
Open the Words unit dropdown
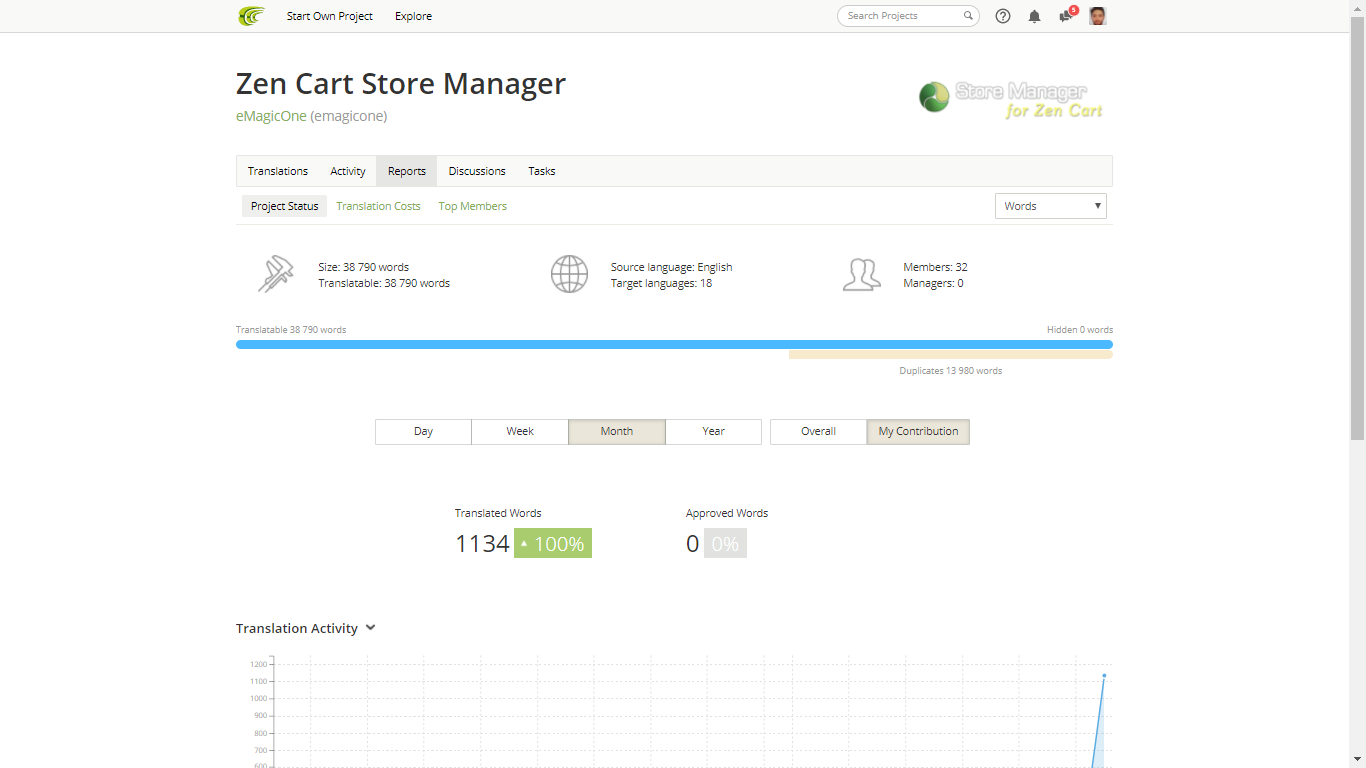click(1050, 206)
